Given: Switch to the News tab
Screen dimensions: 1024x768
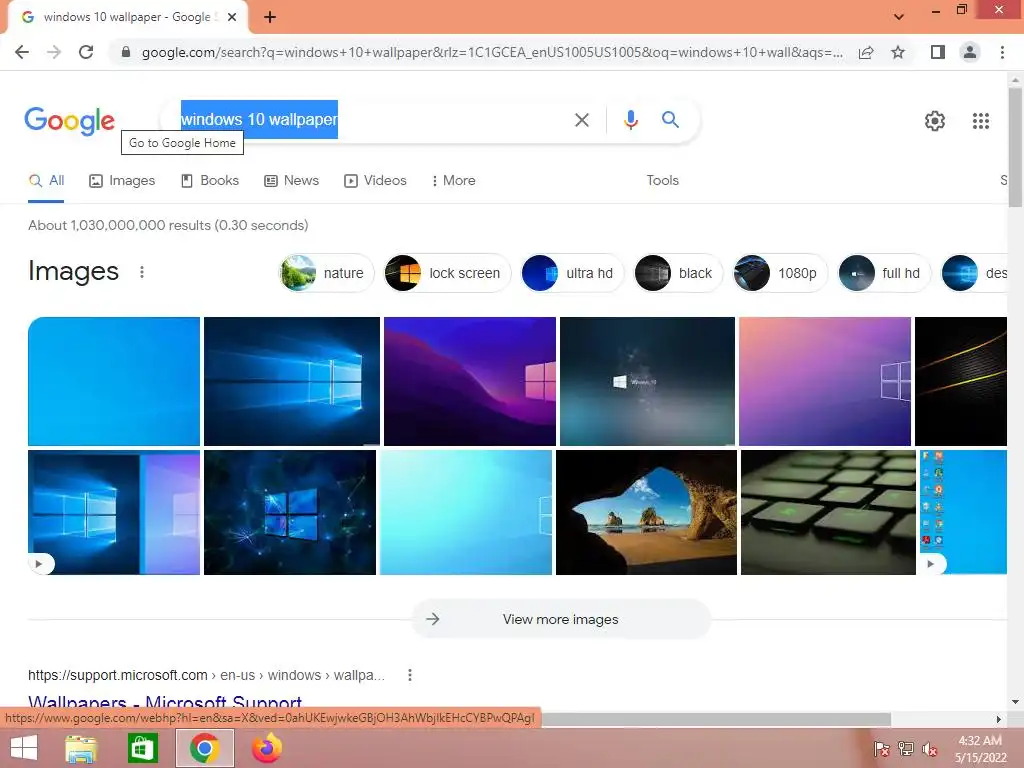Looking at the screenshot, I should point(291,181).
